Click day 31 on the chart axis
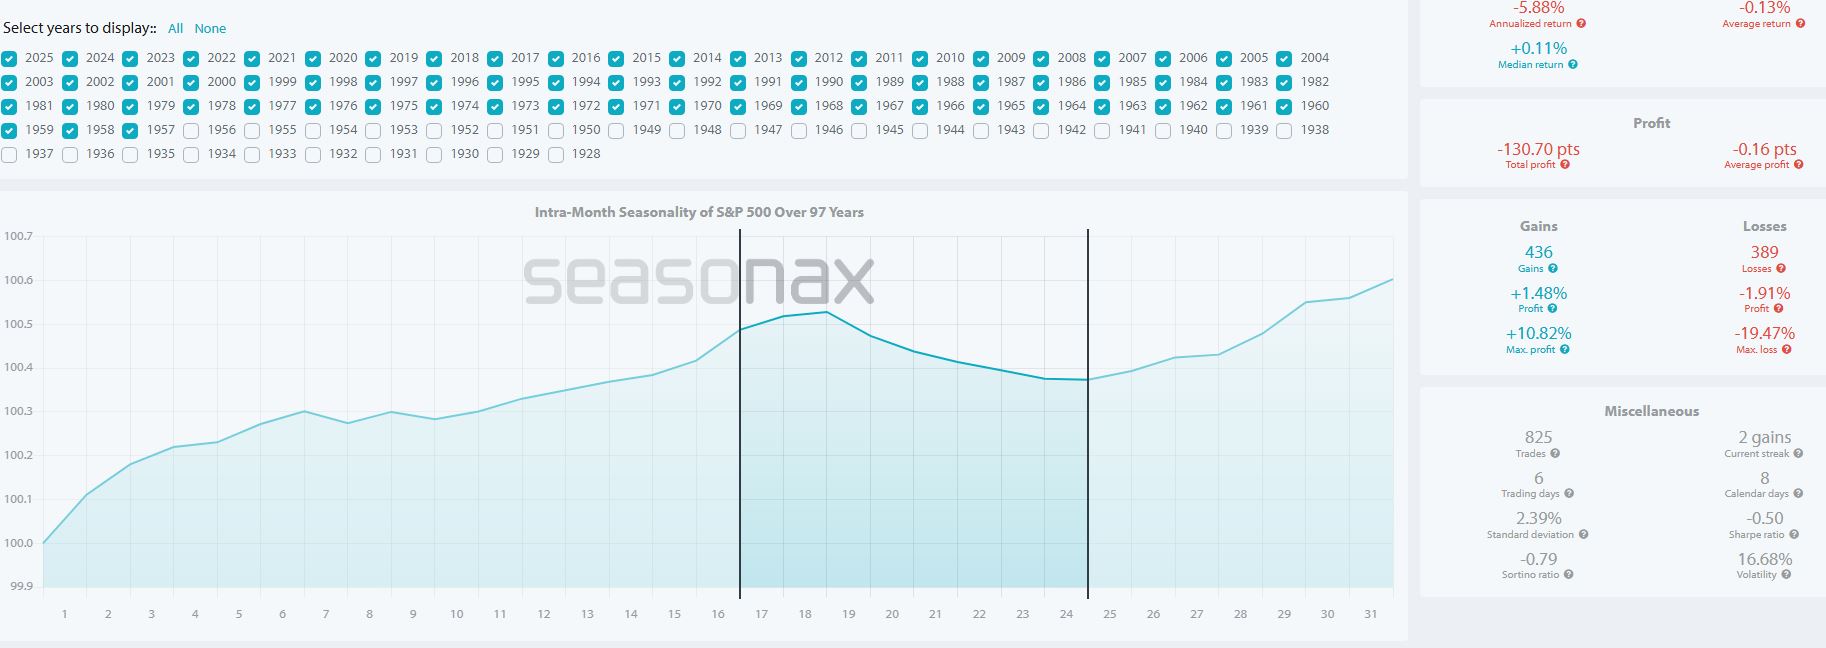This screenshot has height=648, width=1826. (x=1370, y=614)
